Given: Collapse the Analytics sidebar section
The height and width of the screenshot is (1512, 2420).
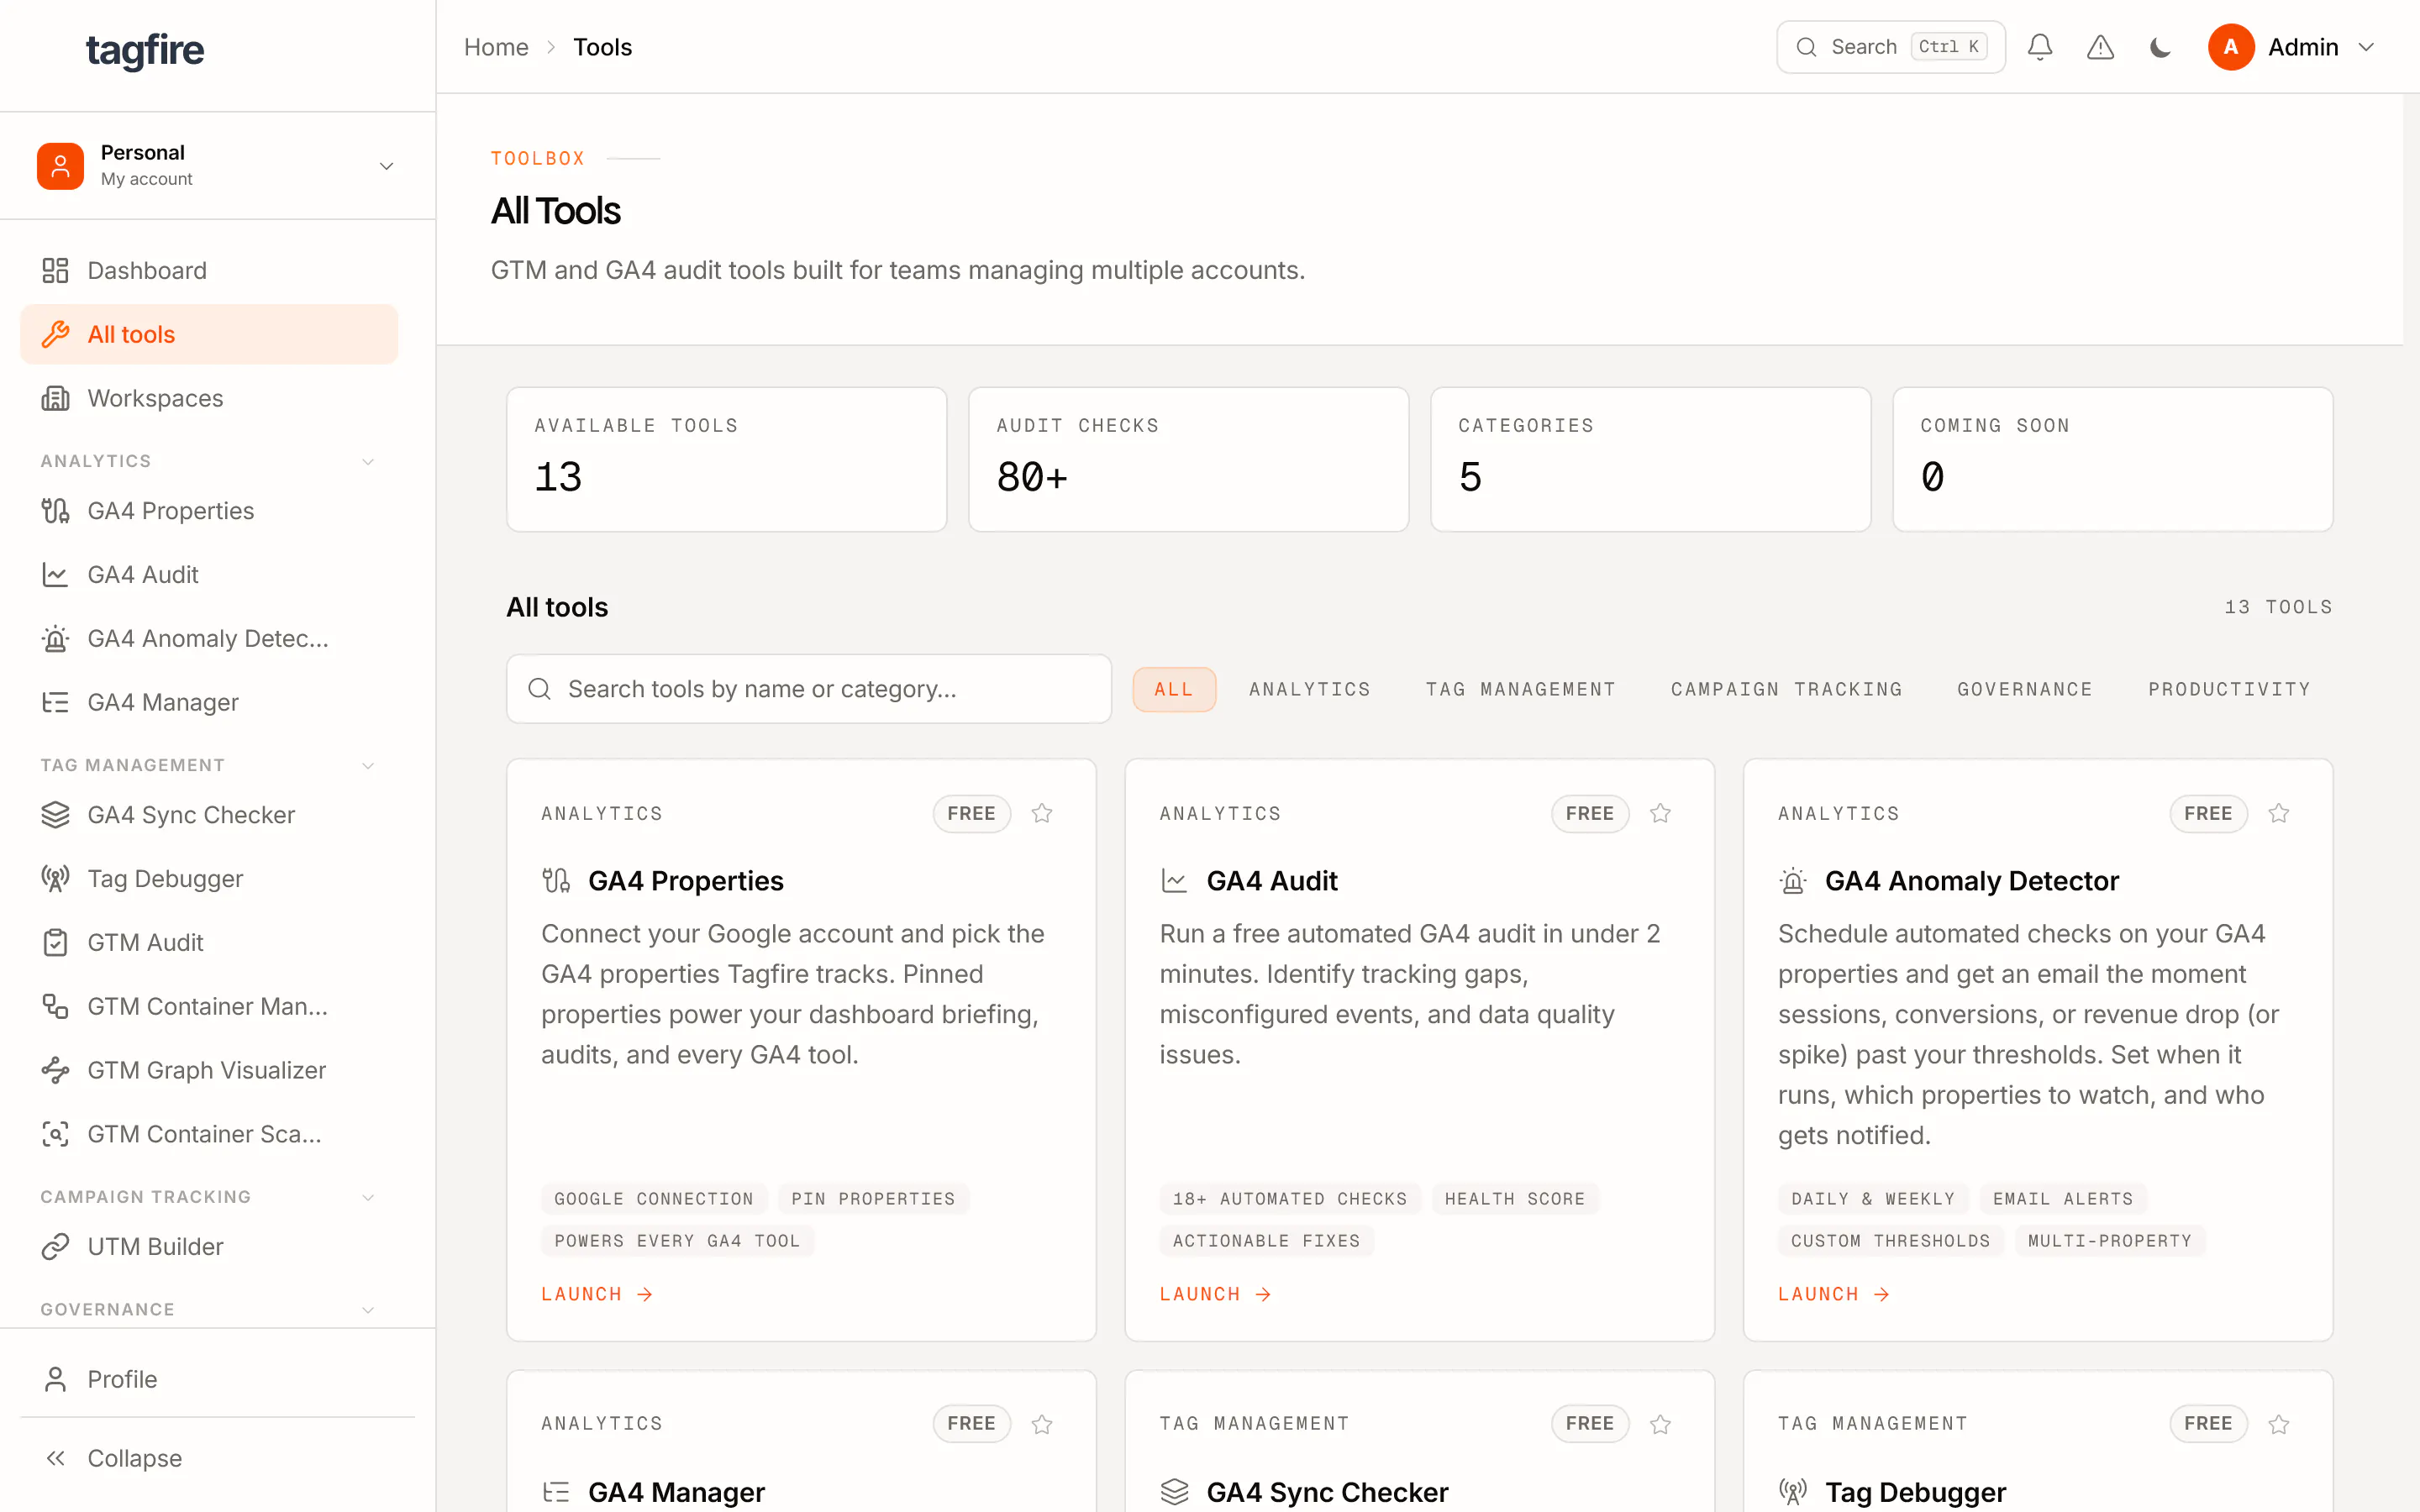Looking at the screenshot, I should click(368, 461).
